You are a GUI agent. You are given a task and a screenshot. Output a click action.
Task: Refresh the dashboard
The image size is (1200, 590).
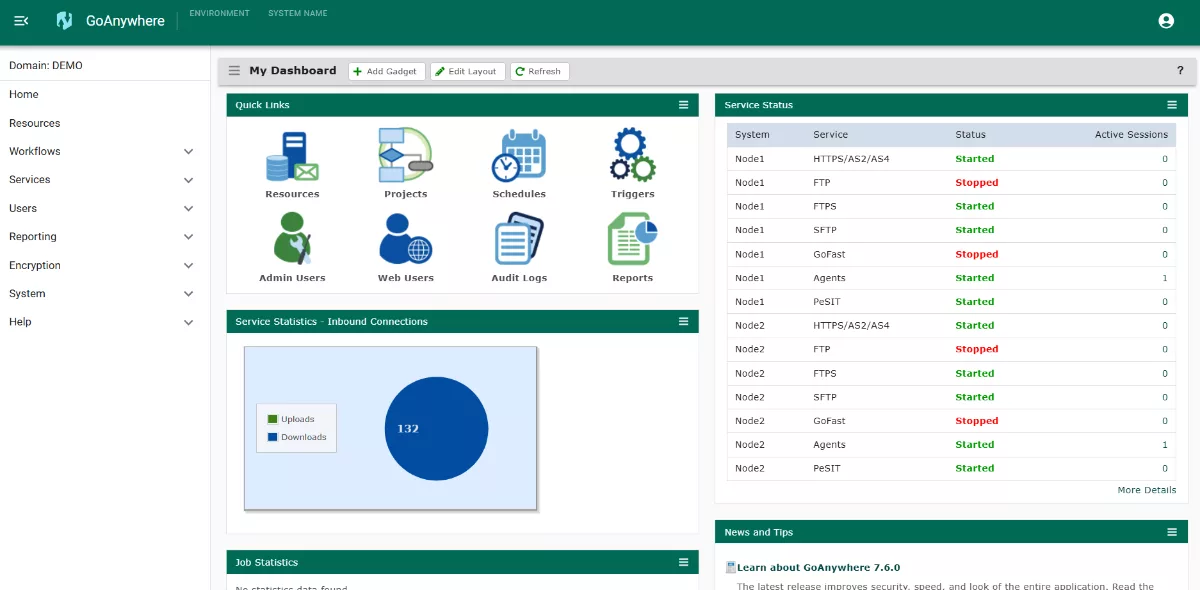pos(540,72)
